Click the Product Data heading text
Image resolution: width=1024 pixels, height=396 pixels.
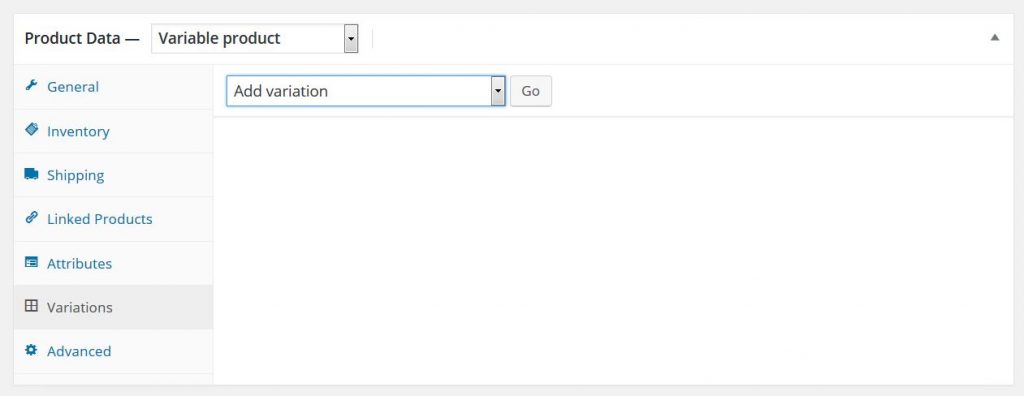72,39
